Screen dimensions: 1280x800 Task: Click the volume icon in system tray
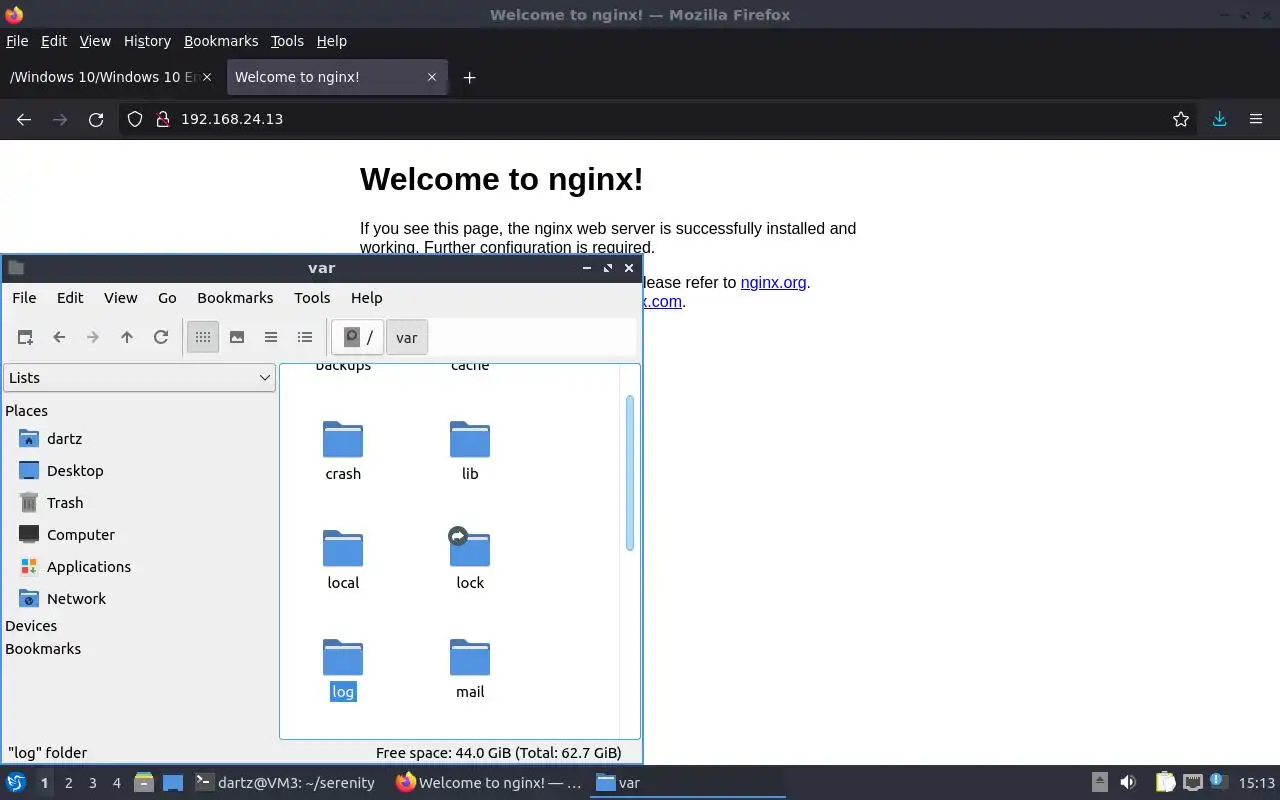pyautogui.click(x=1128, y=783)
